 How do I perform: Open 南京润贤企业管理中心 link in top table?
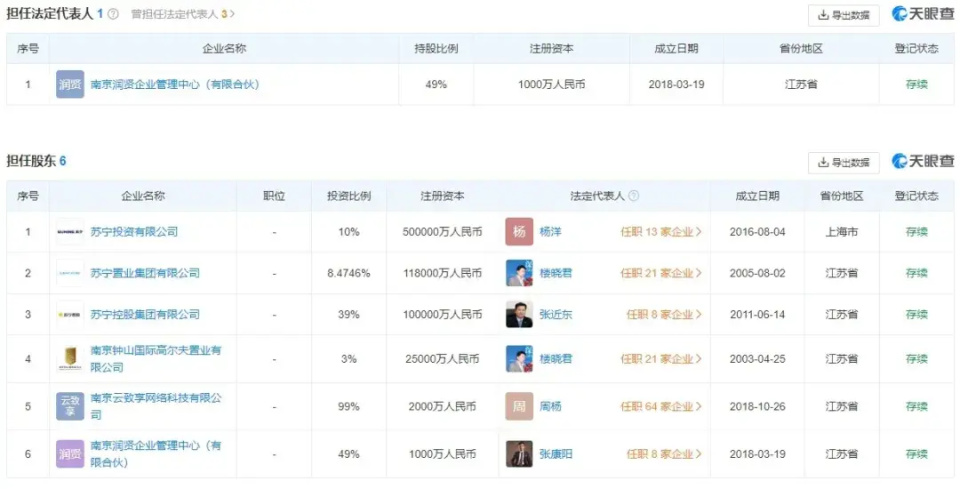pyautogui.click(x=175, y=84)
